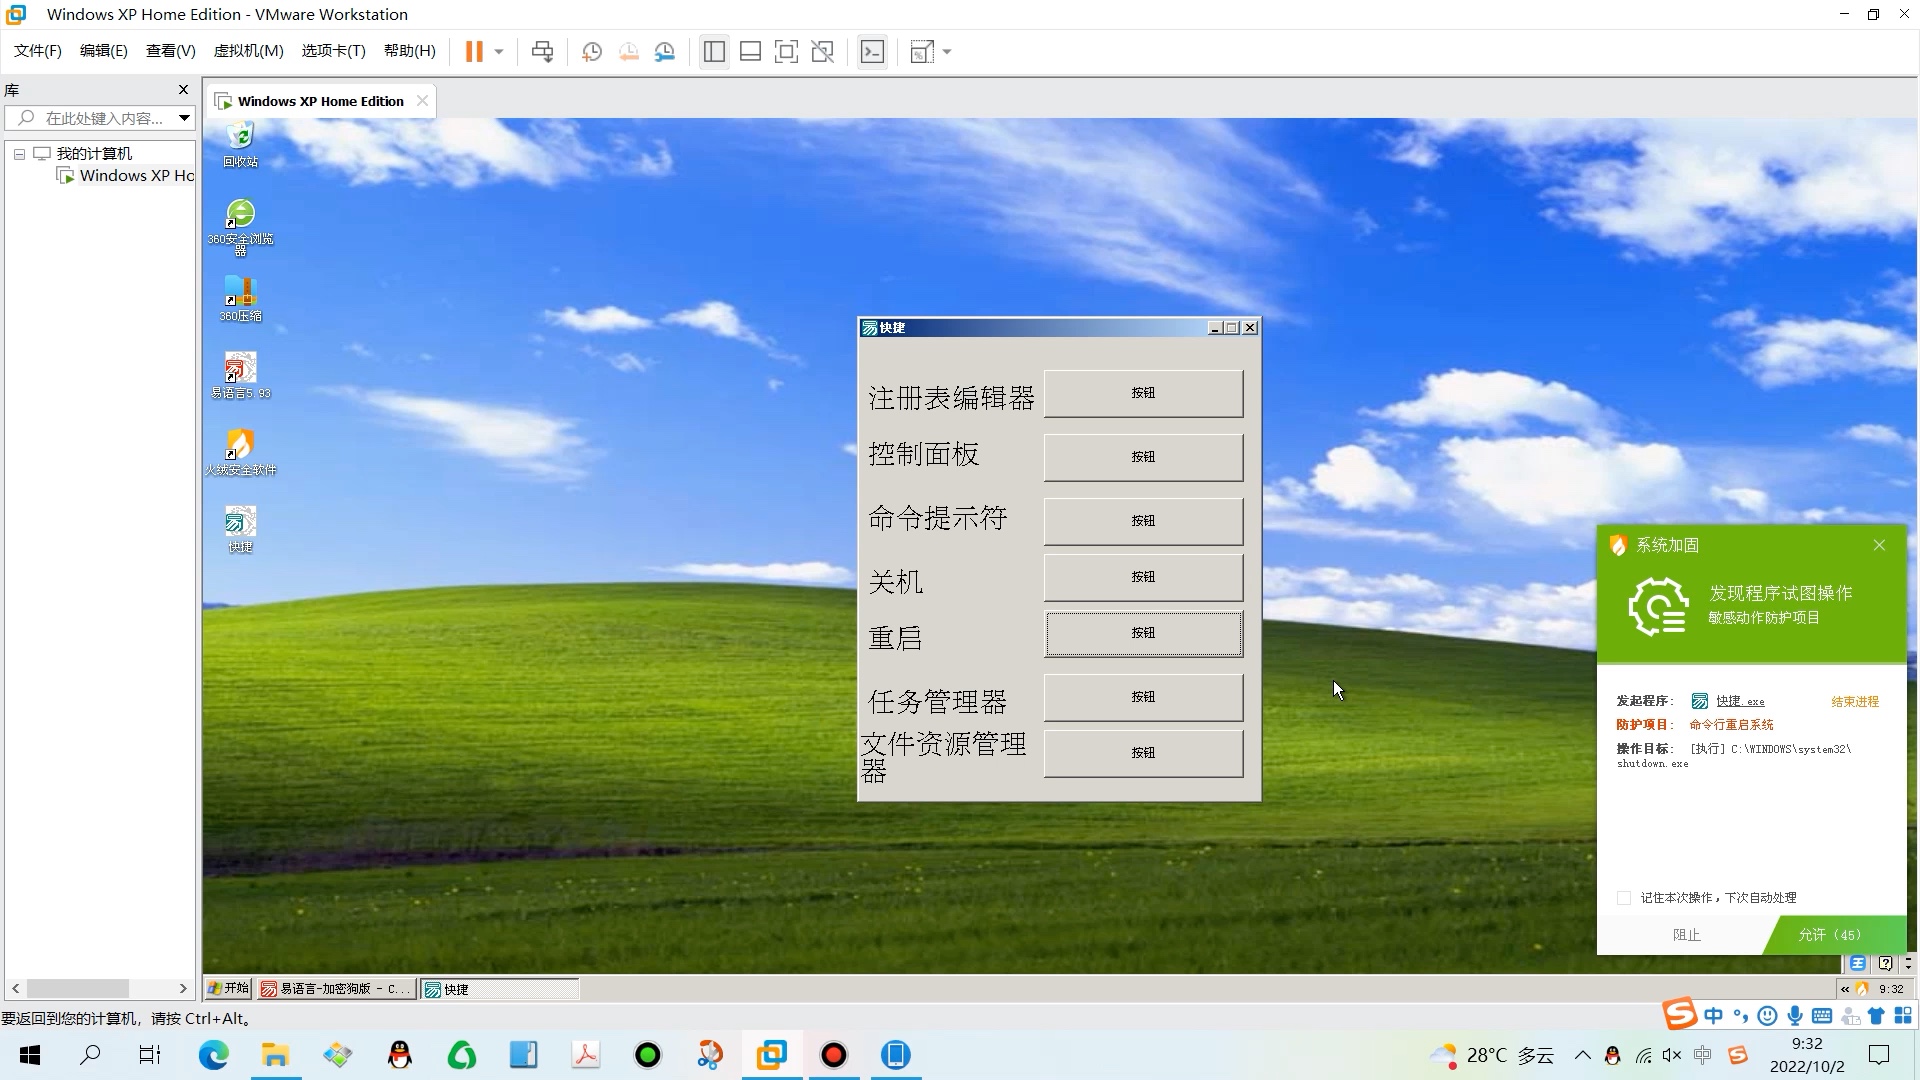Select the 回收站 desktop icon

click(240, 144)
